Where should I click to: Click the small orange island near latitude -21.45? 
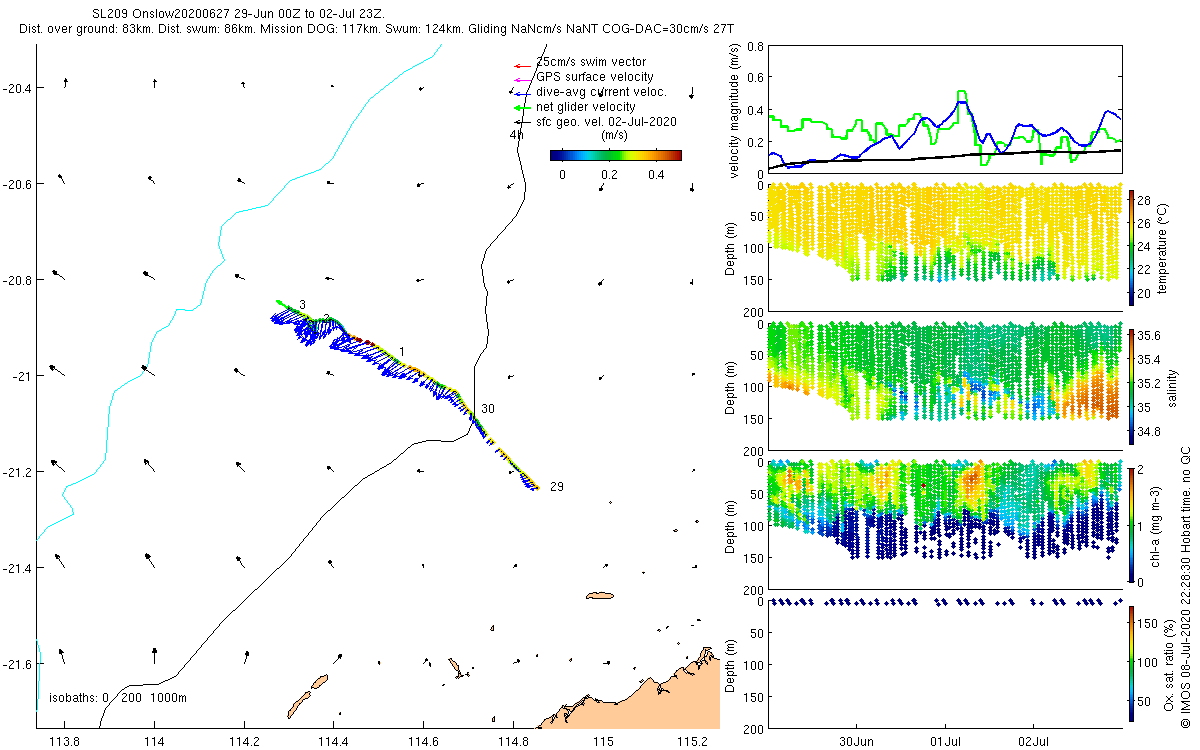599,595
